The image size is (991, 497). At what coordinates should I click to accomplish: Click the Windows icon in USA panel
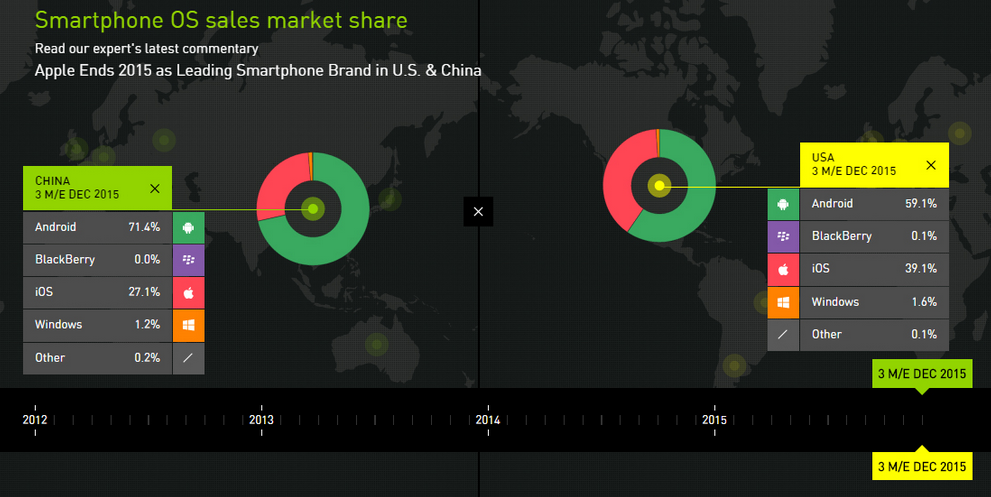(x=783, y=302)
